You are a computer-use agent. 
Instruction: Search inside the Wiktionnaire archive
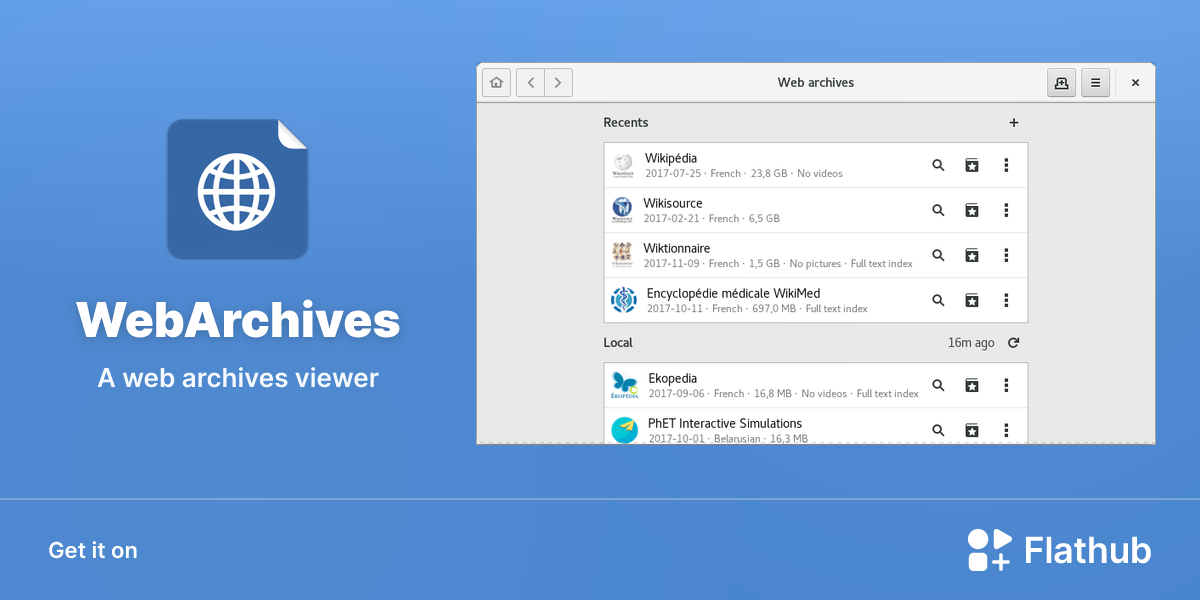[x=938, y=255]
